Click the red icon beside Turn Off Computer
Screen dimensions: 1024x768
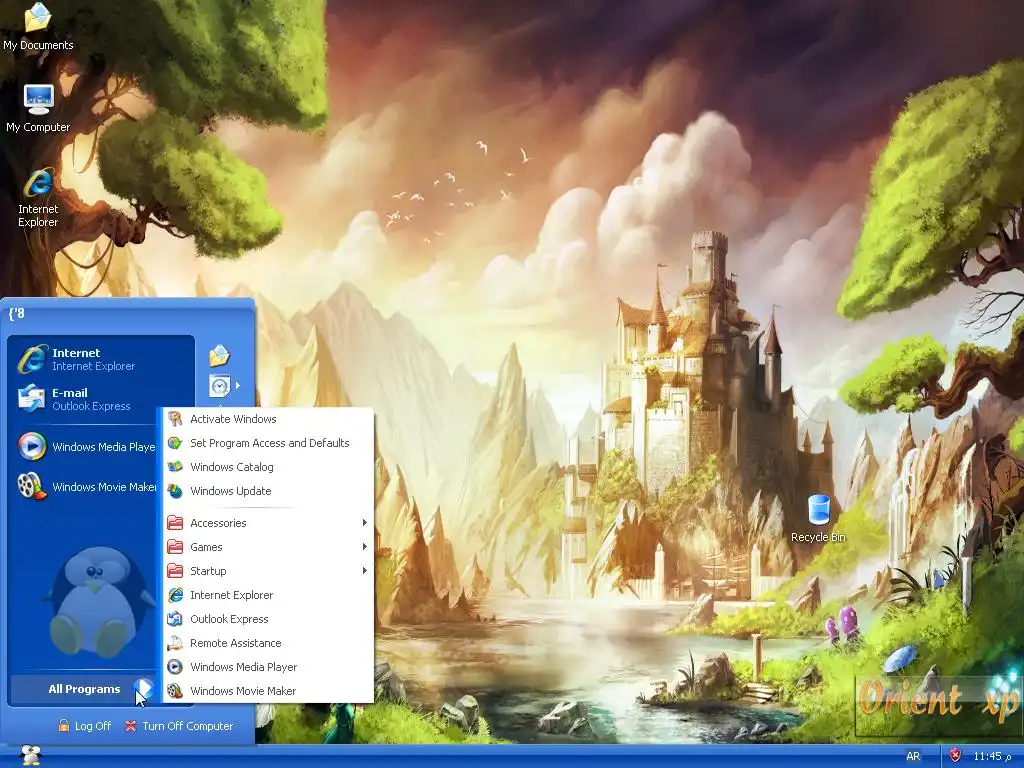131,726
